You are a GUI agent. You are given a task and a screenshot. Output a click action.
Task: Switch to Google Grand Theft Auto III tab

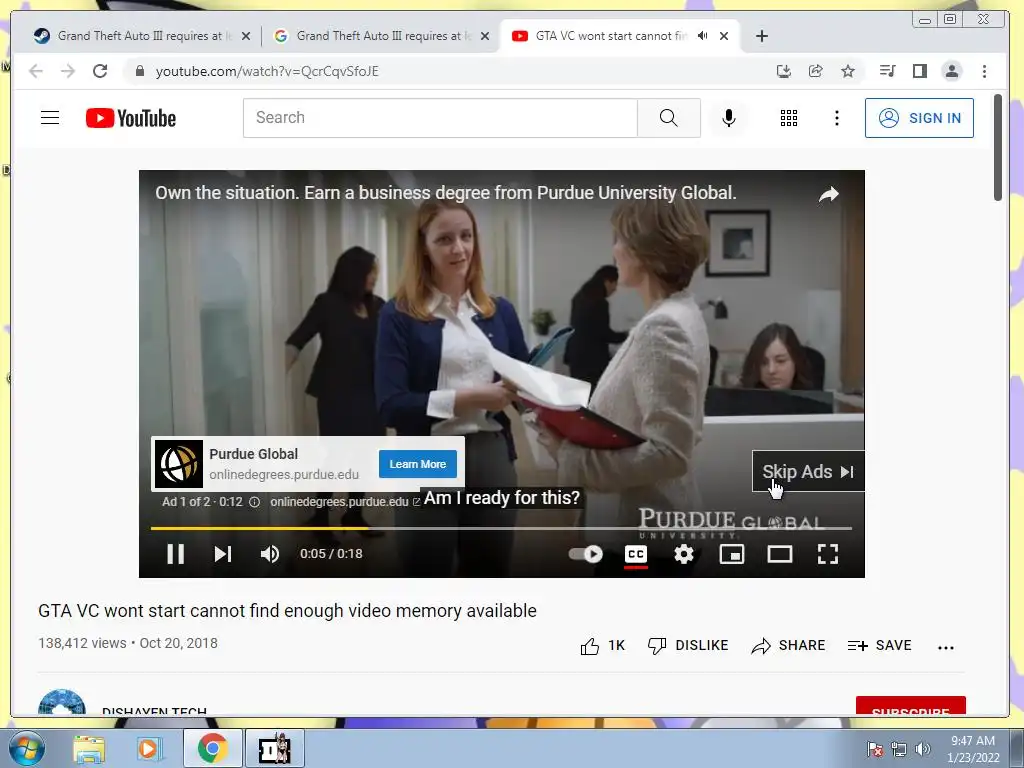[382, 36]
